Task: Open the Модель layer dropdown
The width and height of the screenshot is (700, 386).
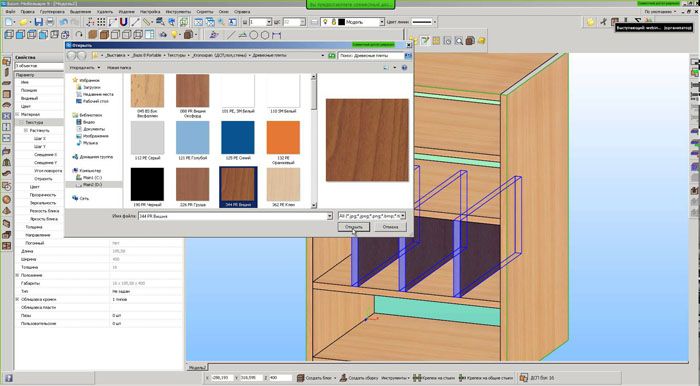Action: (x=382, y=22)
